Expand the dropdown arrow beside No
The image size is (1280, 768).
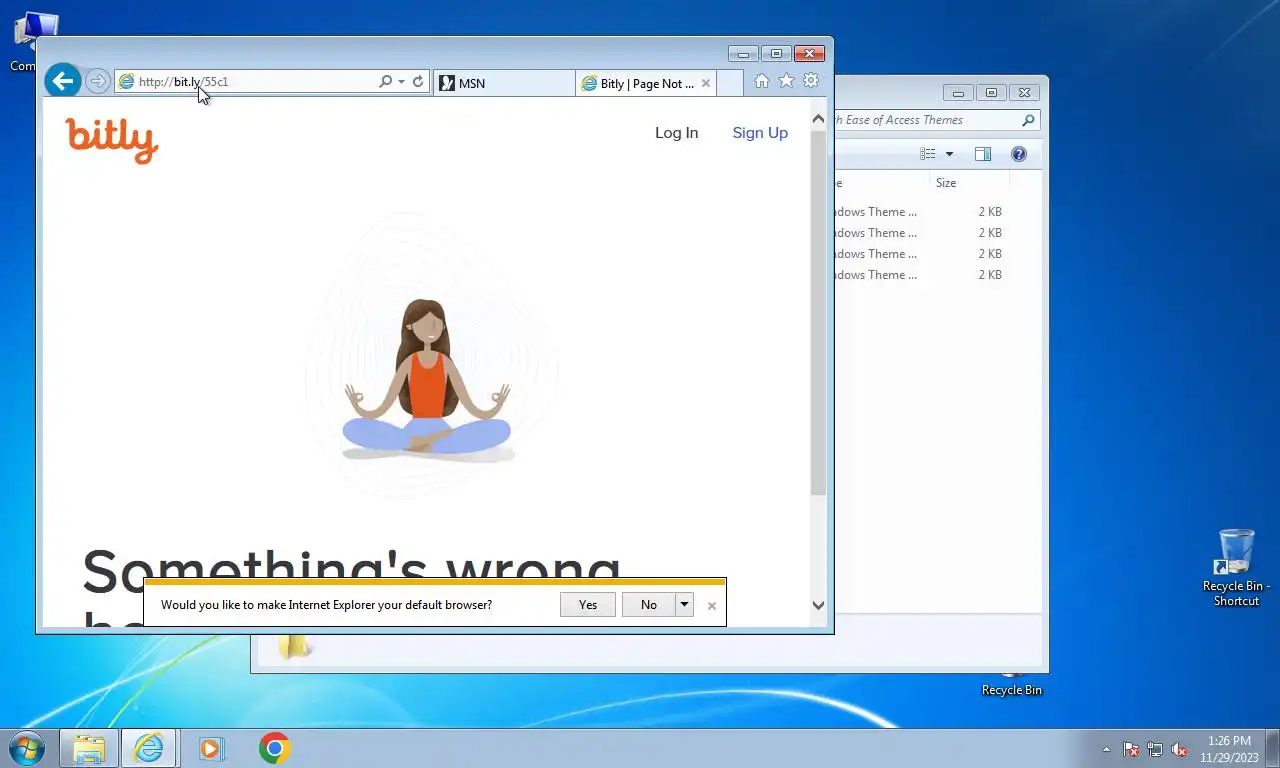tap(684, 605)
